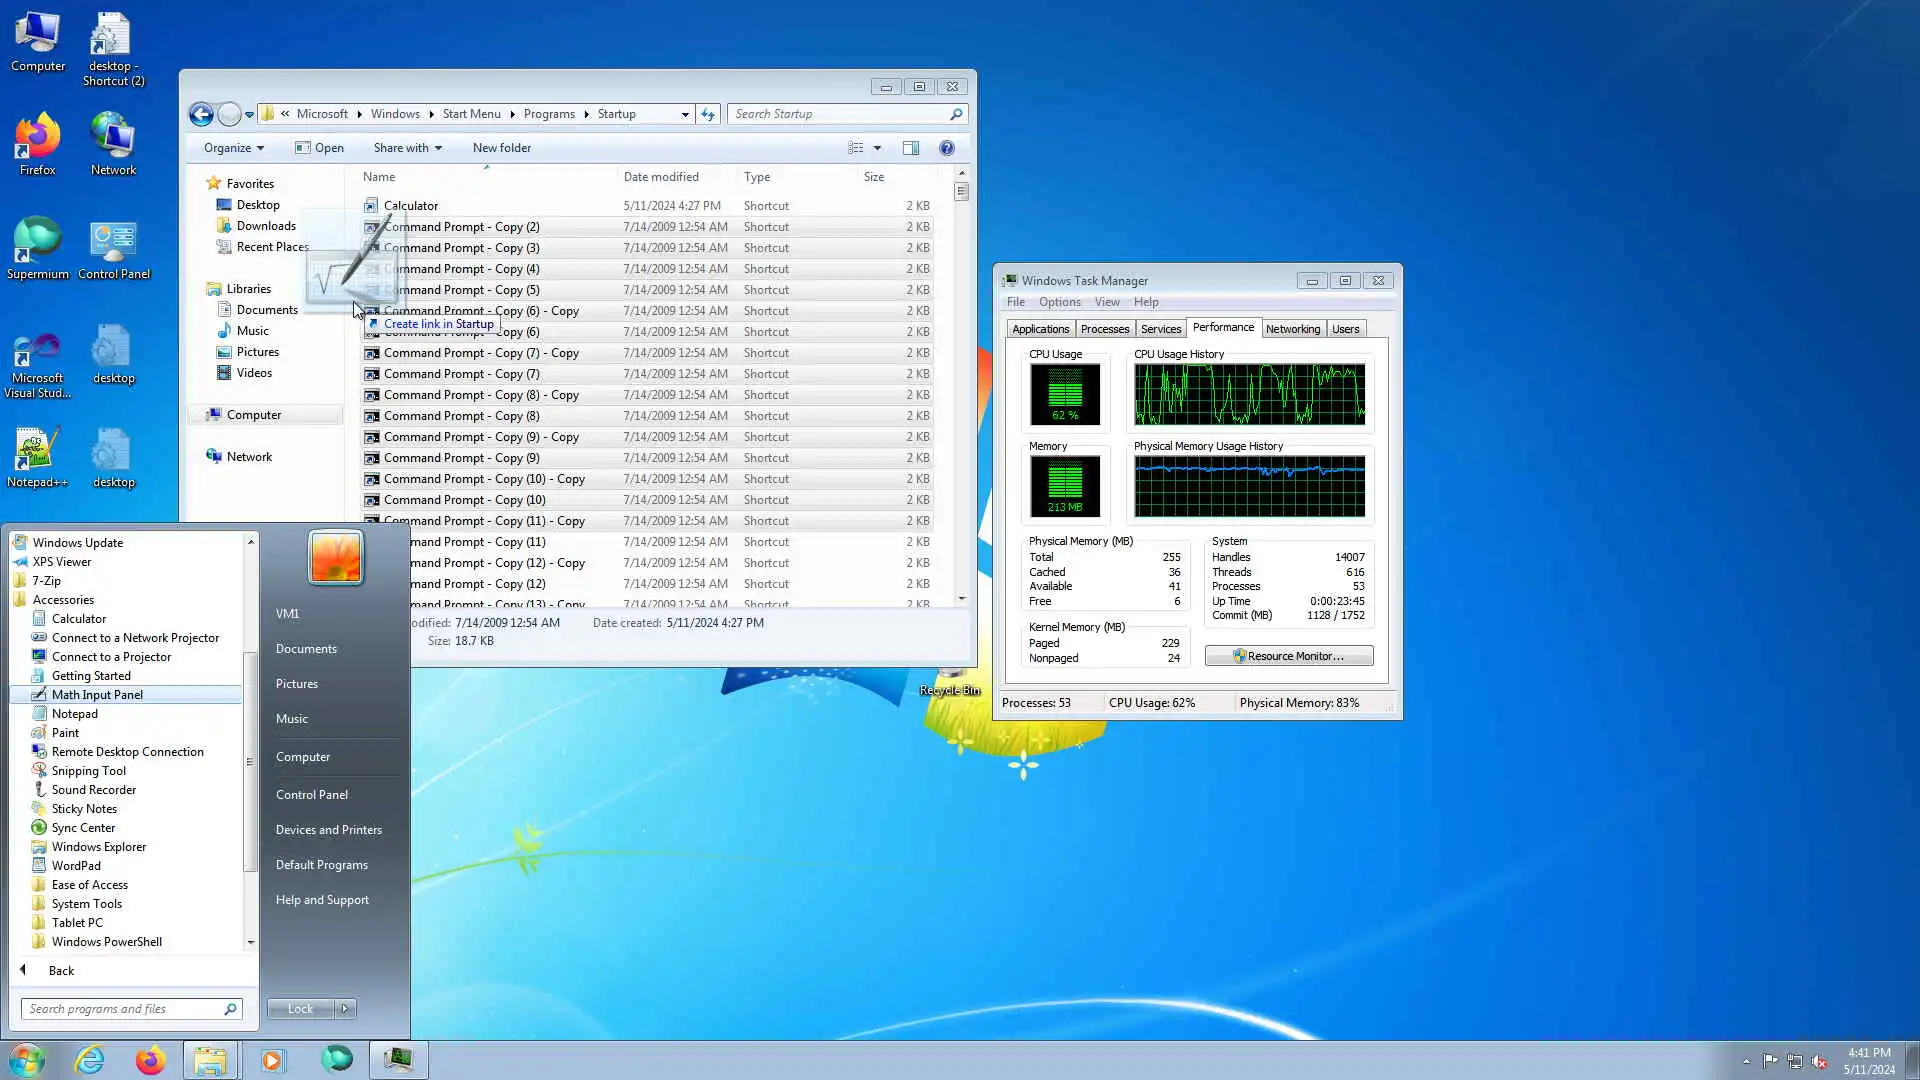Open Snipping Tool in Accessories
This screenshot has height=1080, width=1920.
[x=88, y=771]
